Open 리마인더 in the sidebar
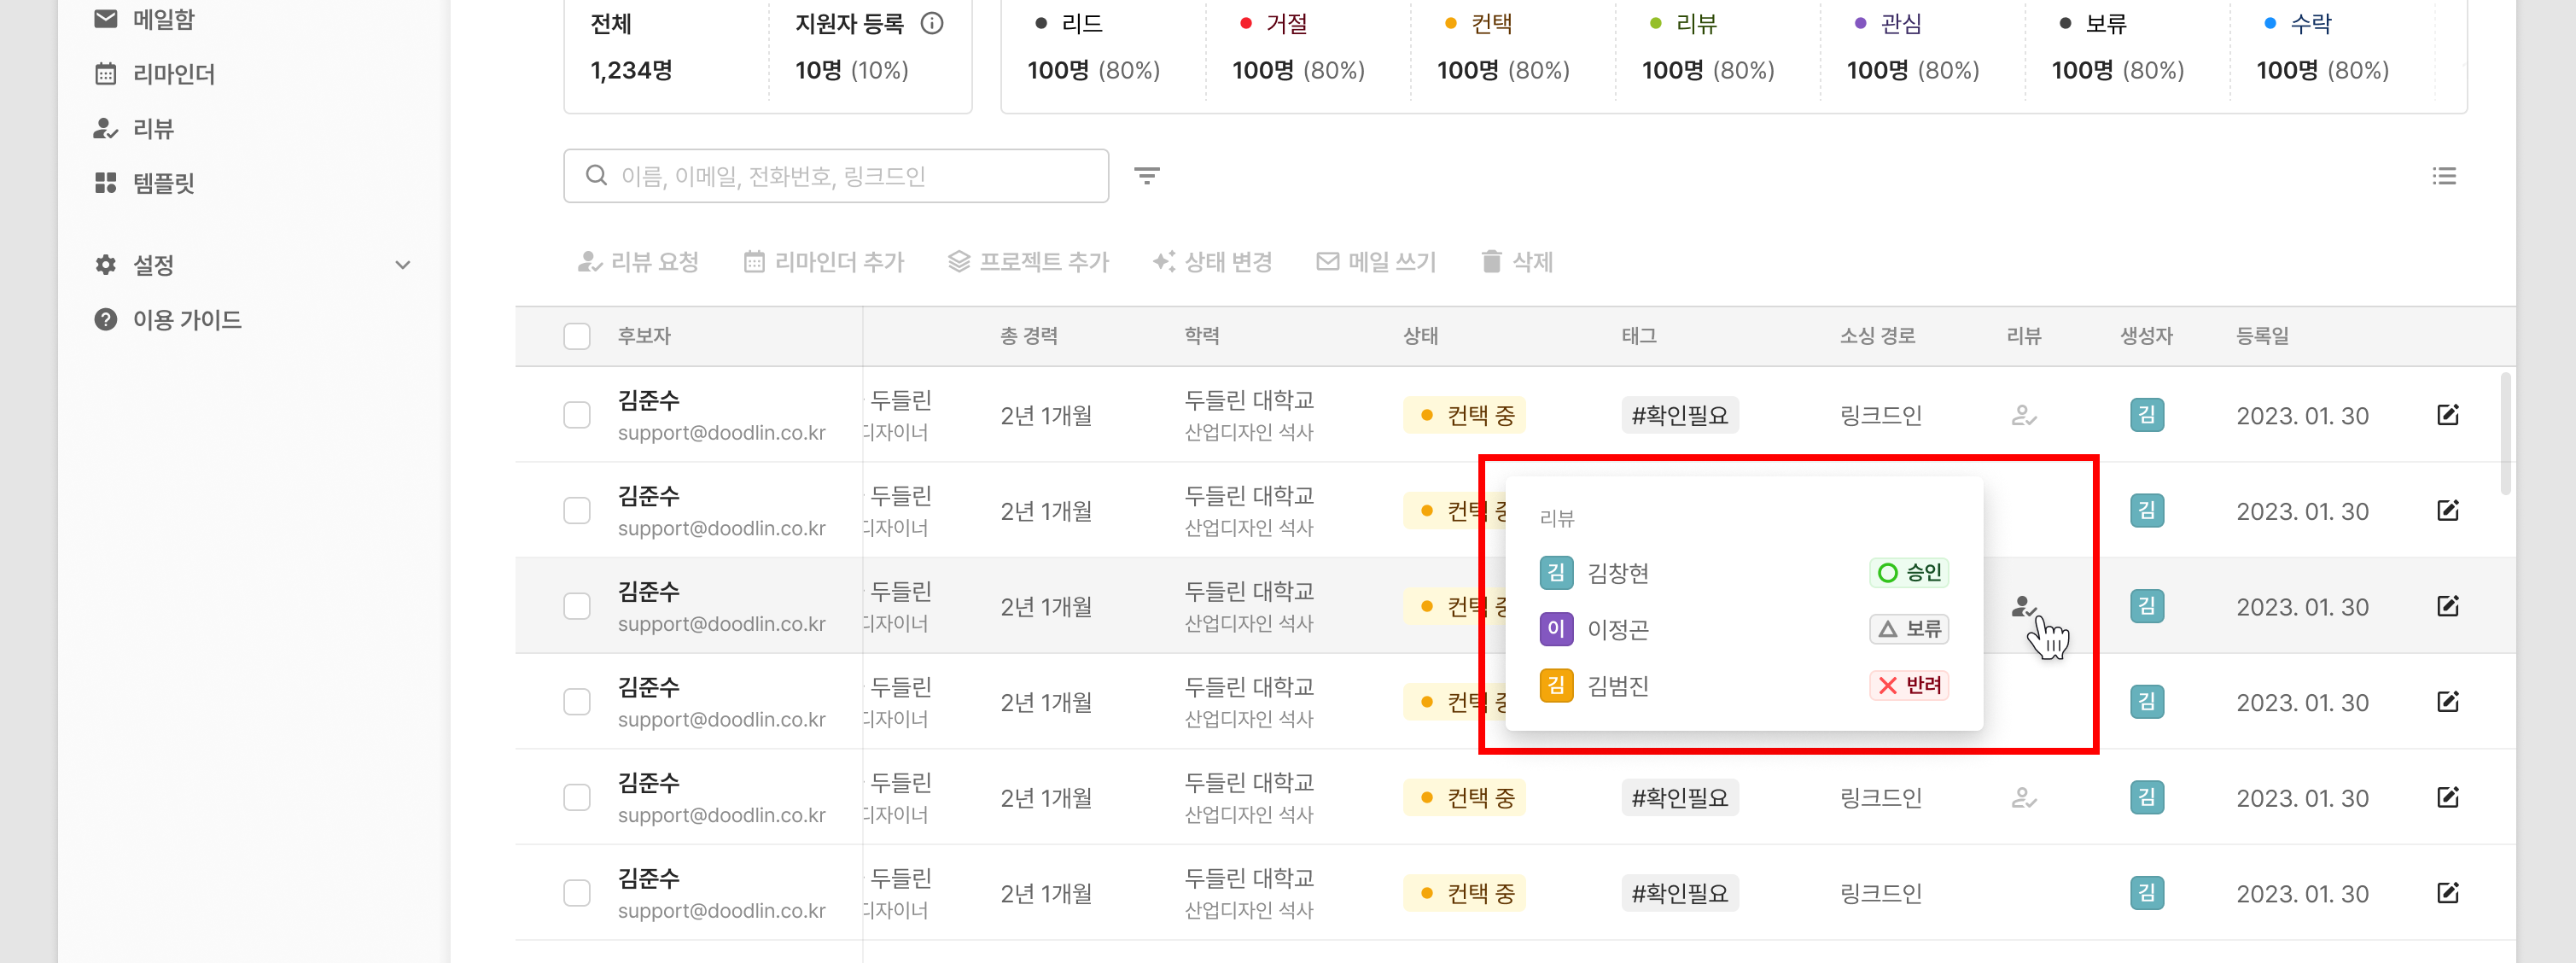Viewport: 2576px width, 963px height. (173, 74)
